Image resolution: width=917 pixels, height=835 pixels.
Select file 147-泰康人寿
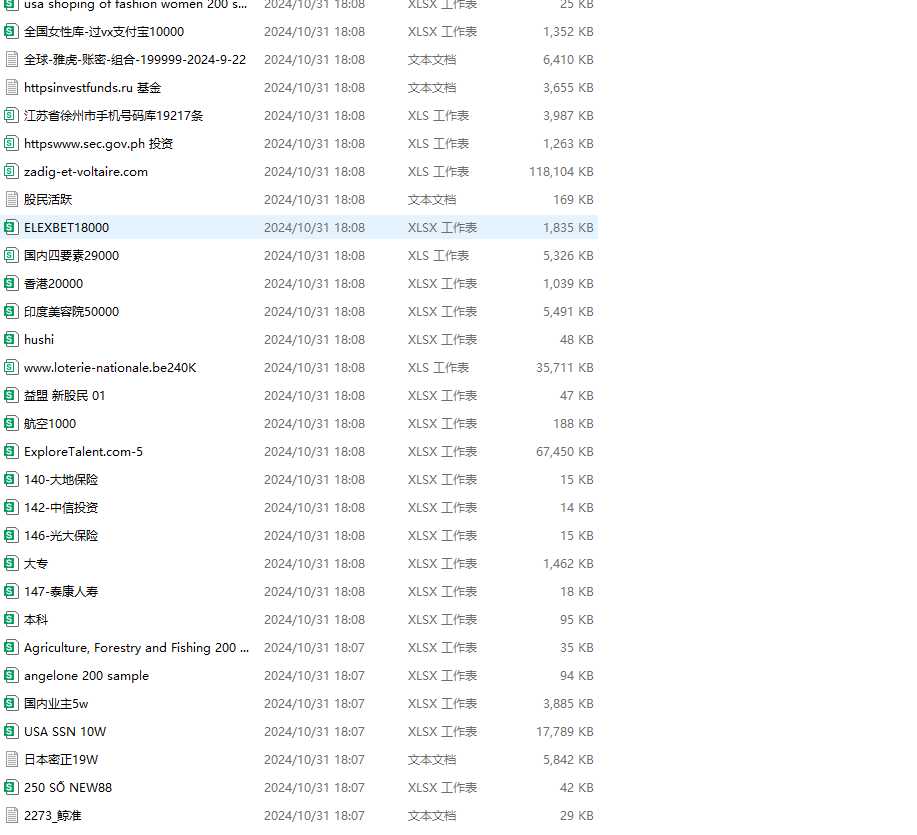coord(61,592)
